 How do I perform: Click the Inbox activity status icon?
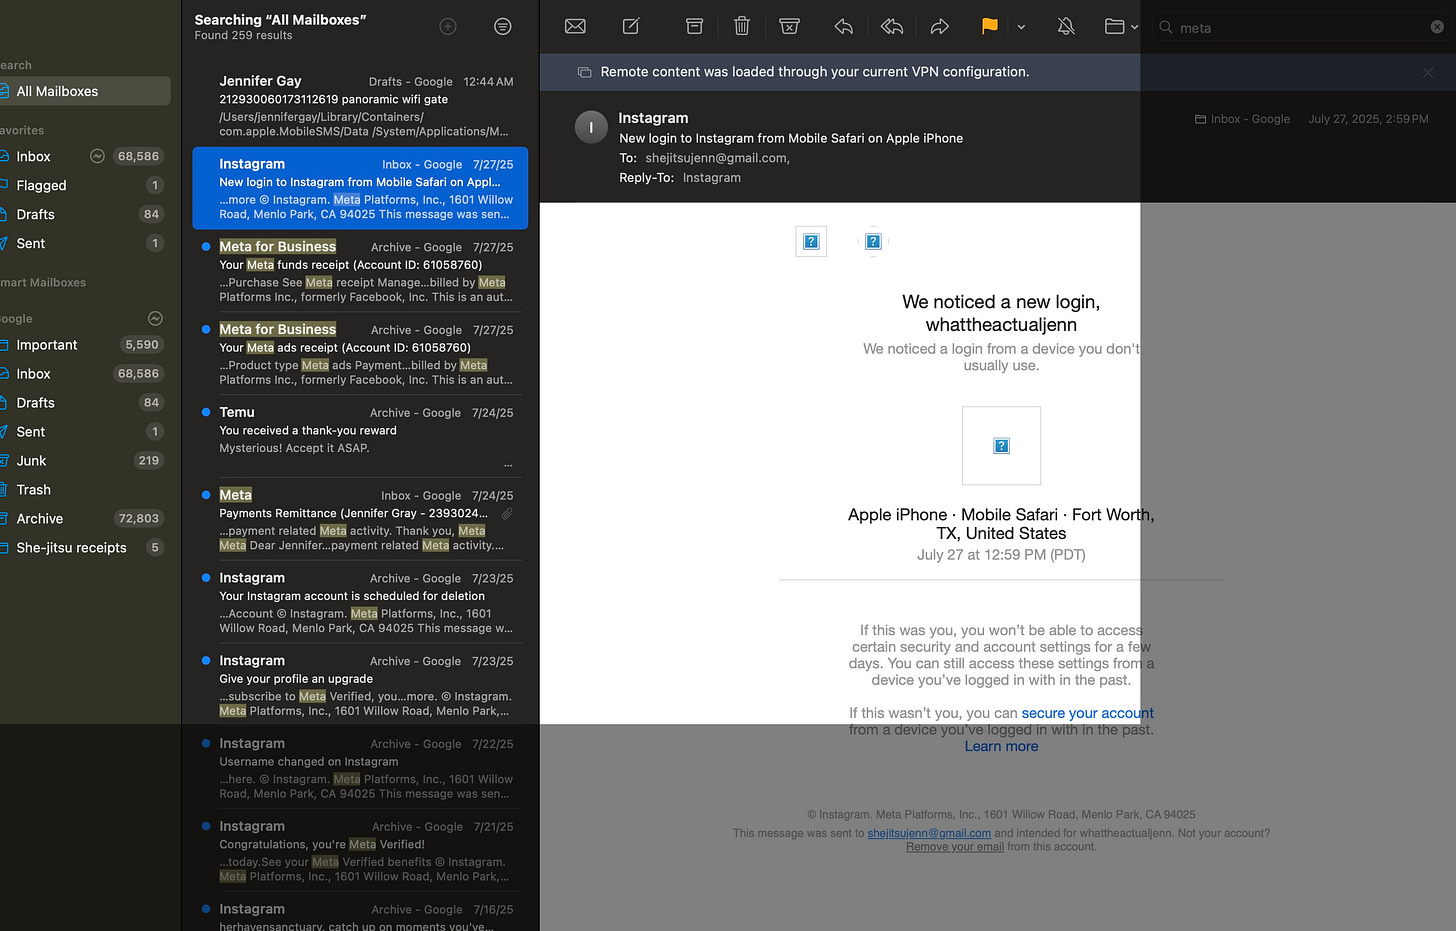97,156
